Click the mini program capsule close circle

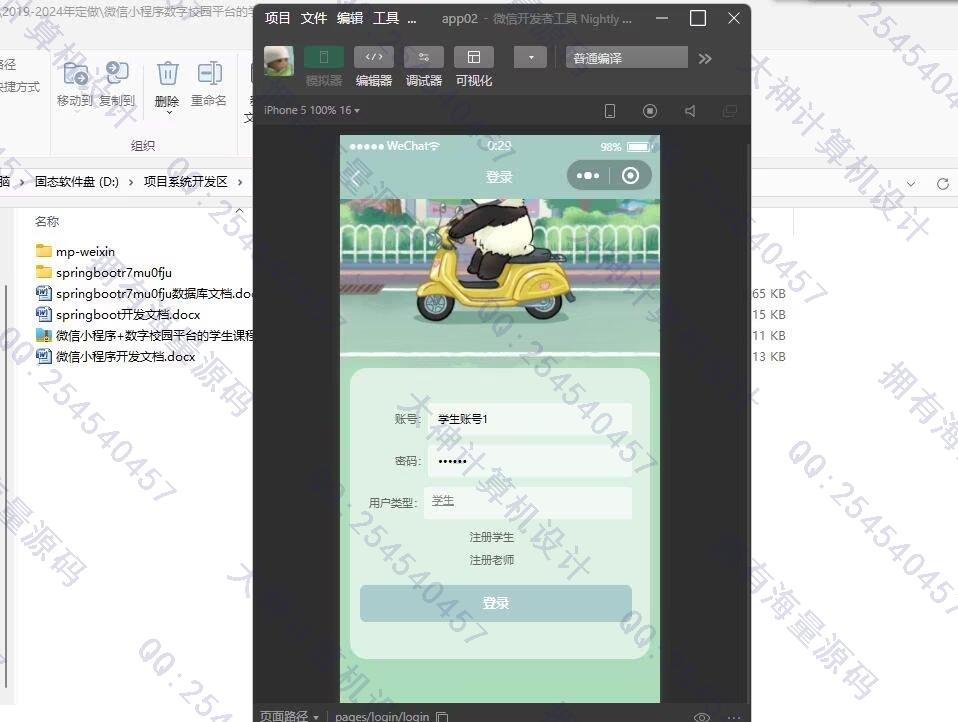tap(631, 176)
